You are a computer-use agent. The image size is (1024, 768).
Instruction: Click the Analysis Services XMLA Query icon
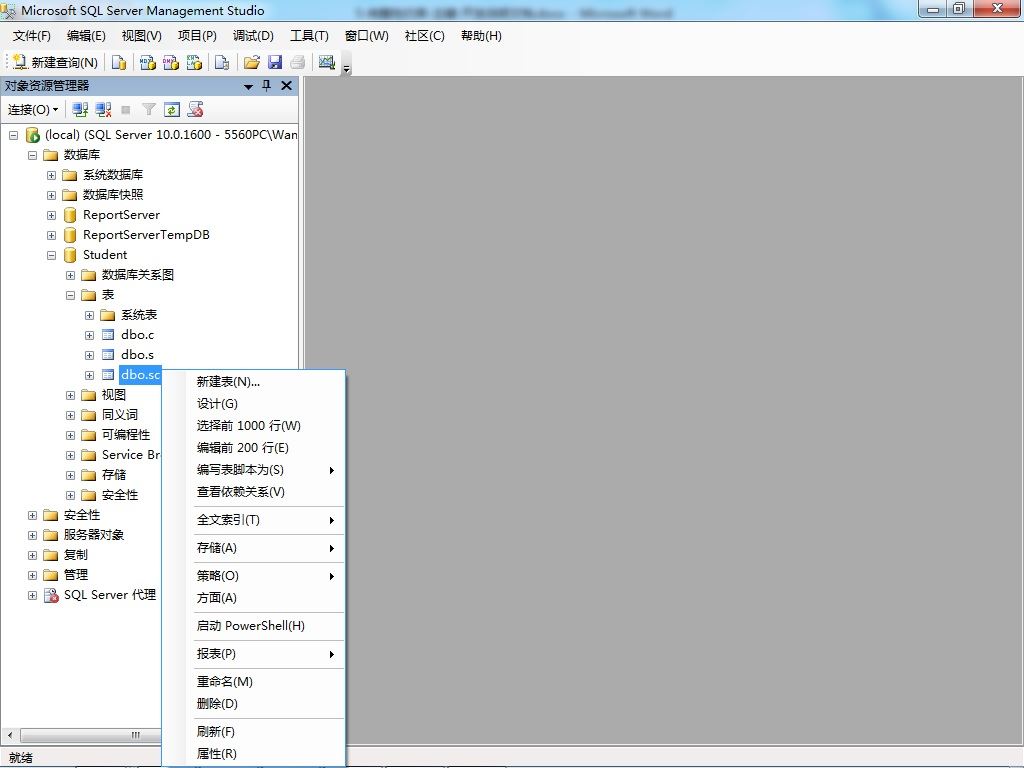coord(194,63)
